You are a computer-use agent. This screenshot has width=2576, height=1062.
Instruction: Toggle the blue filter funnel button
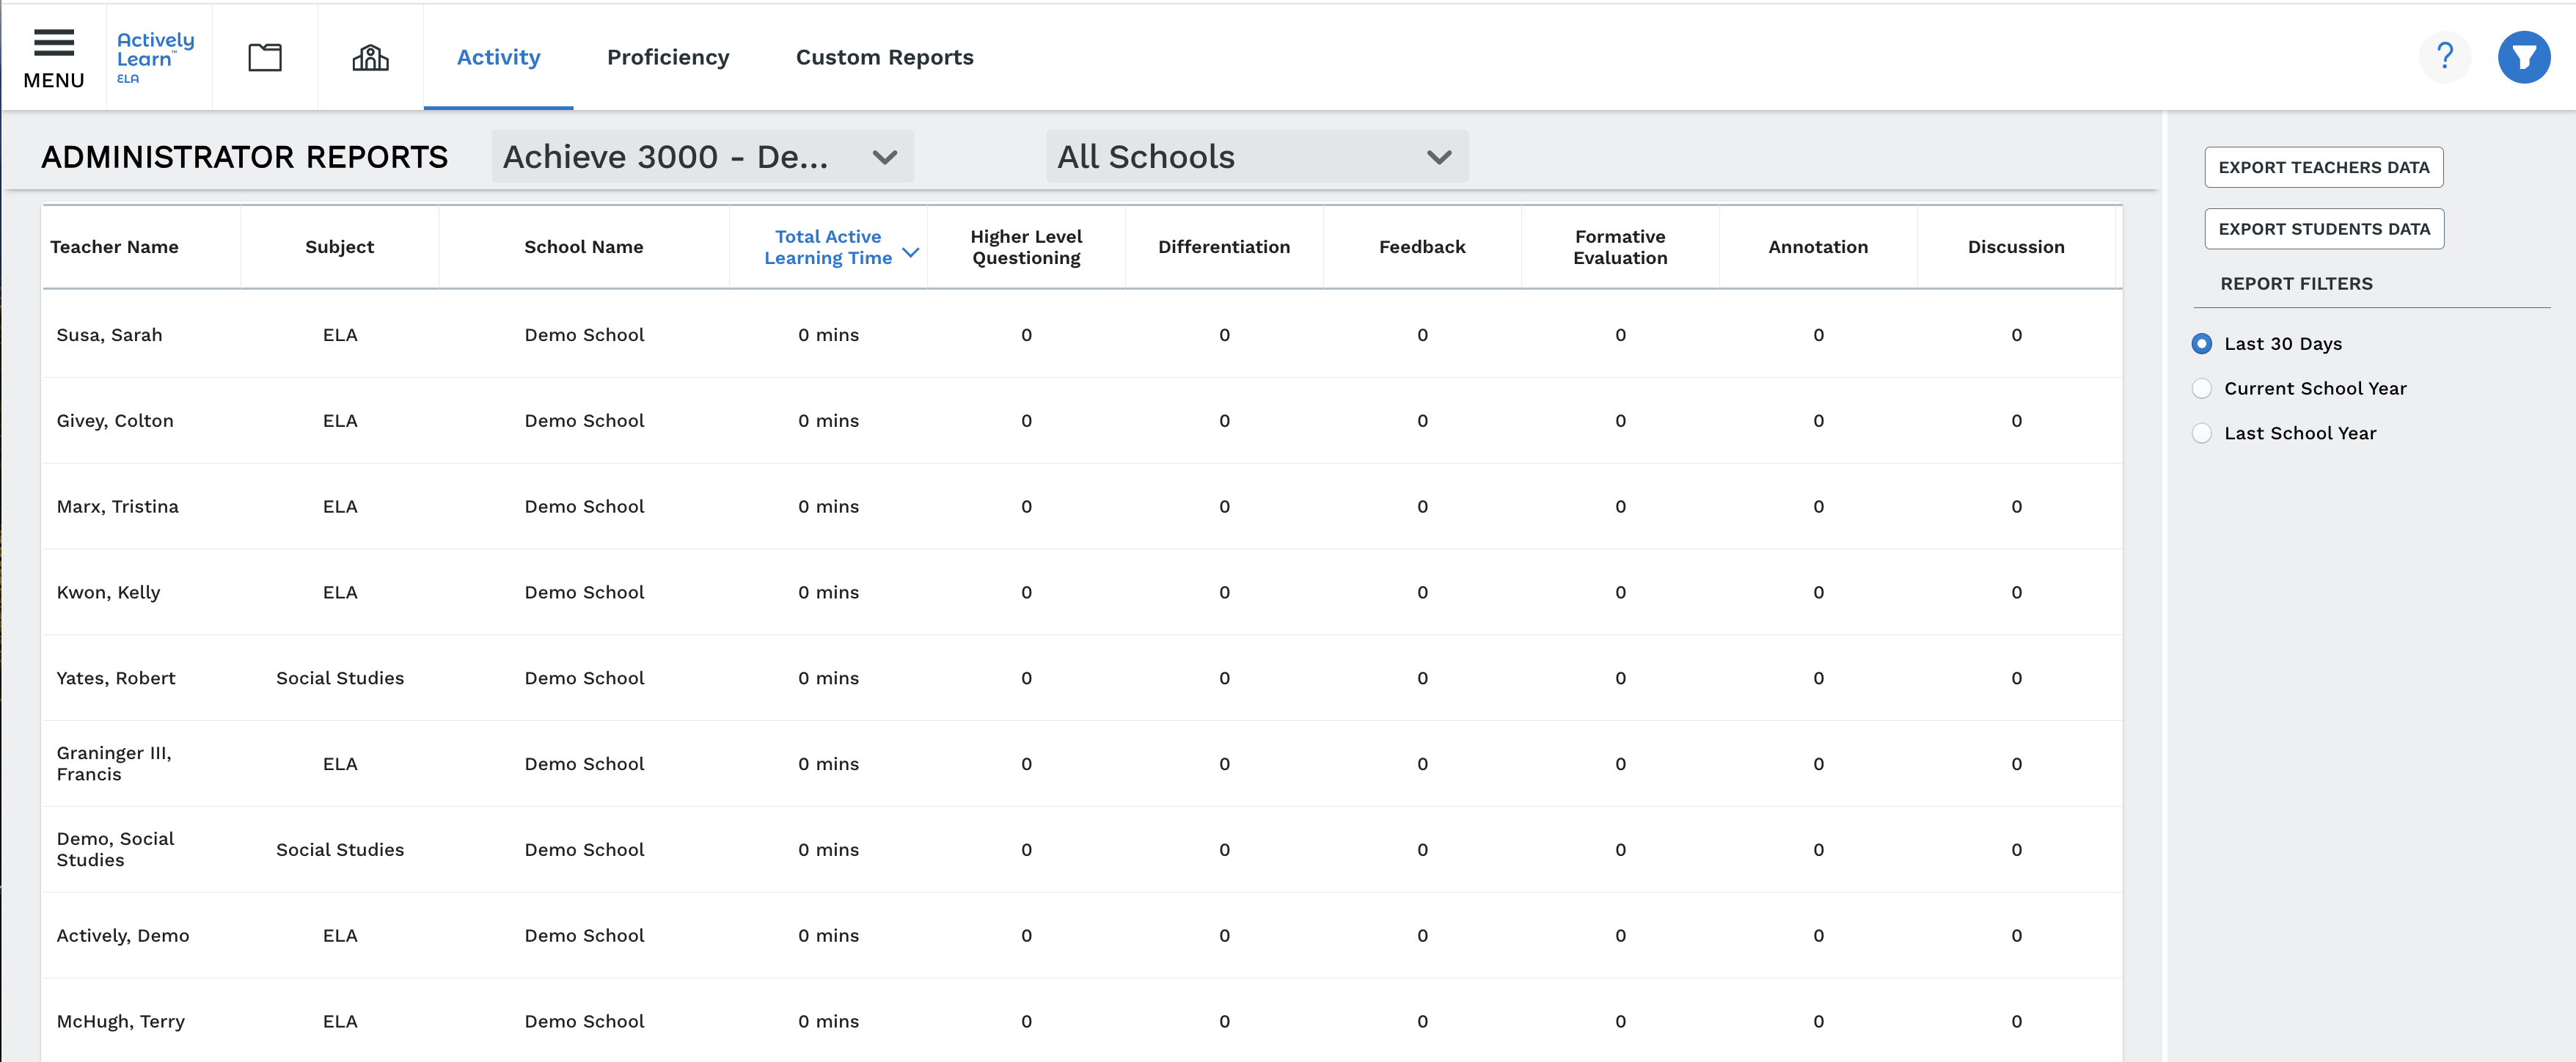(x=2523, y=57)
